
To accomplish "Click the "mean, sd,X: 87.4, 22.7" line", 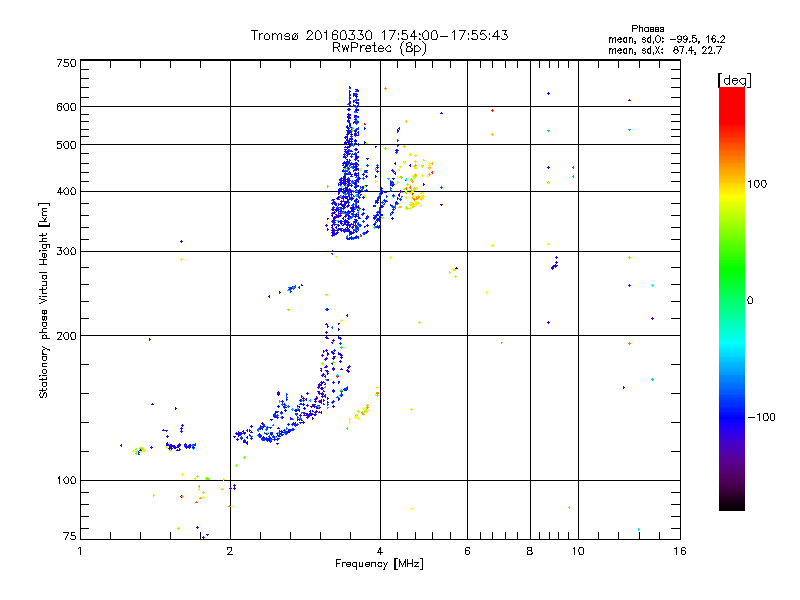I will (x=665, y=50).
